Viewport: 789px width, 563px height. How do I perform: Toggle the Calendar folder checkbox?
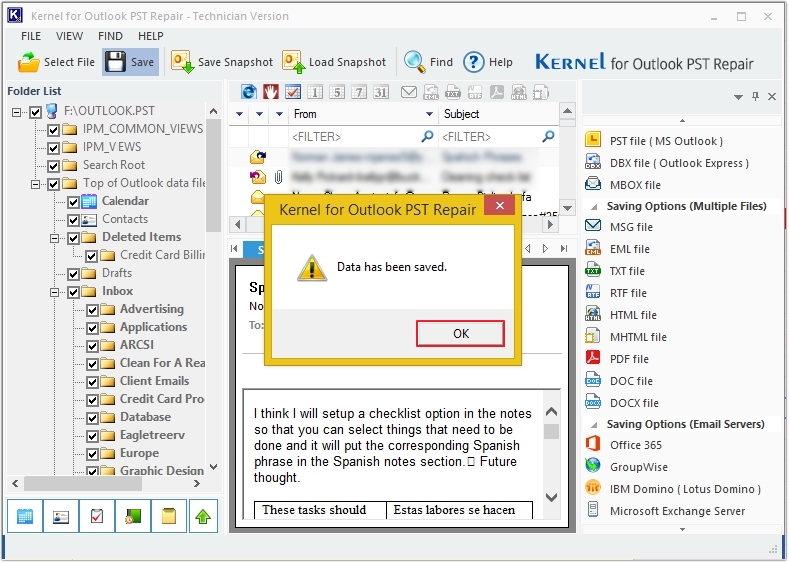(73, 202)
